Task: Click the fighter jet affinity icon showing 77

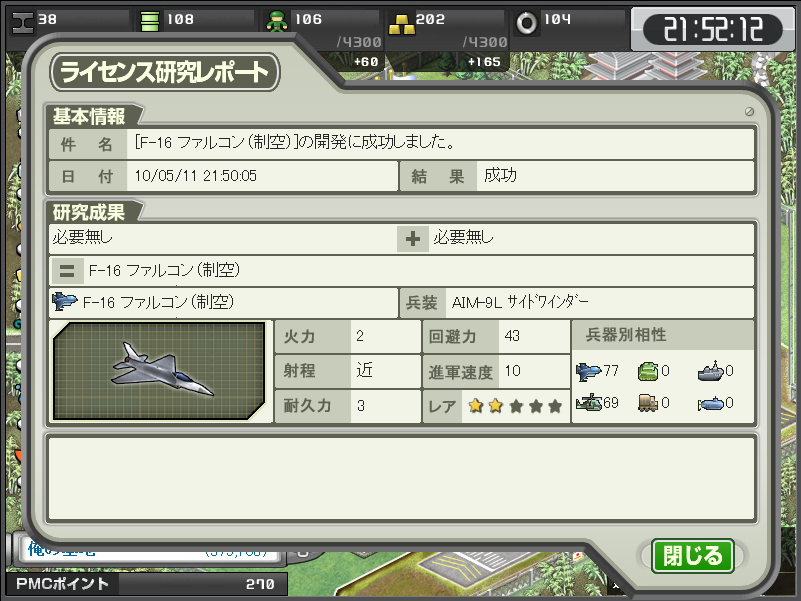Action: coord(588,371)
